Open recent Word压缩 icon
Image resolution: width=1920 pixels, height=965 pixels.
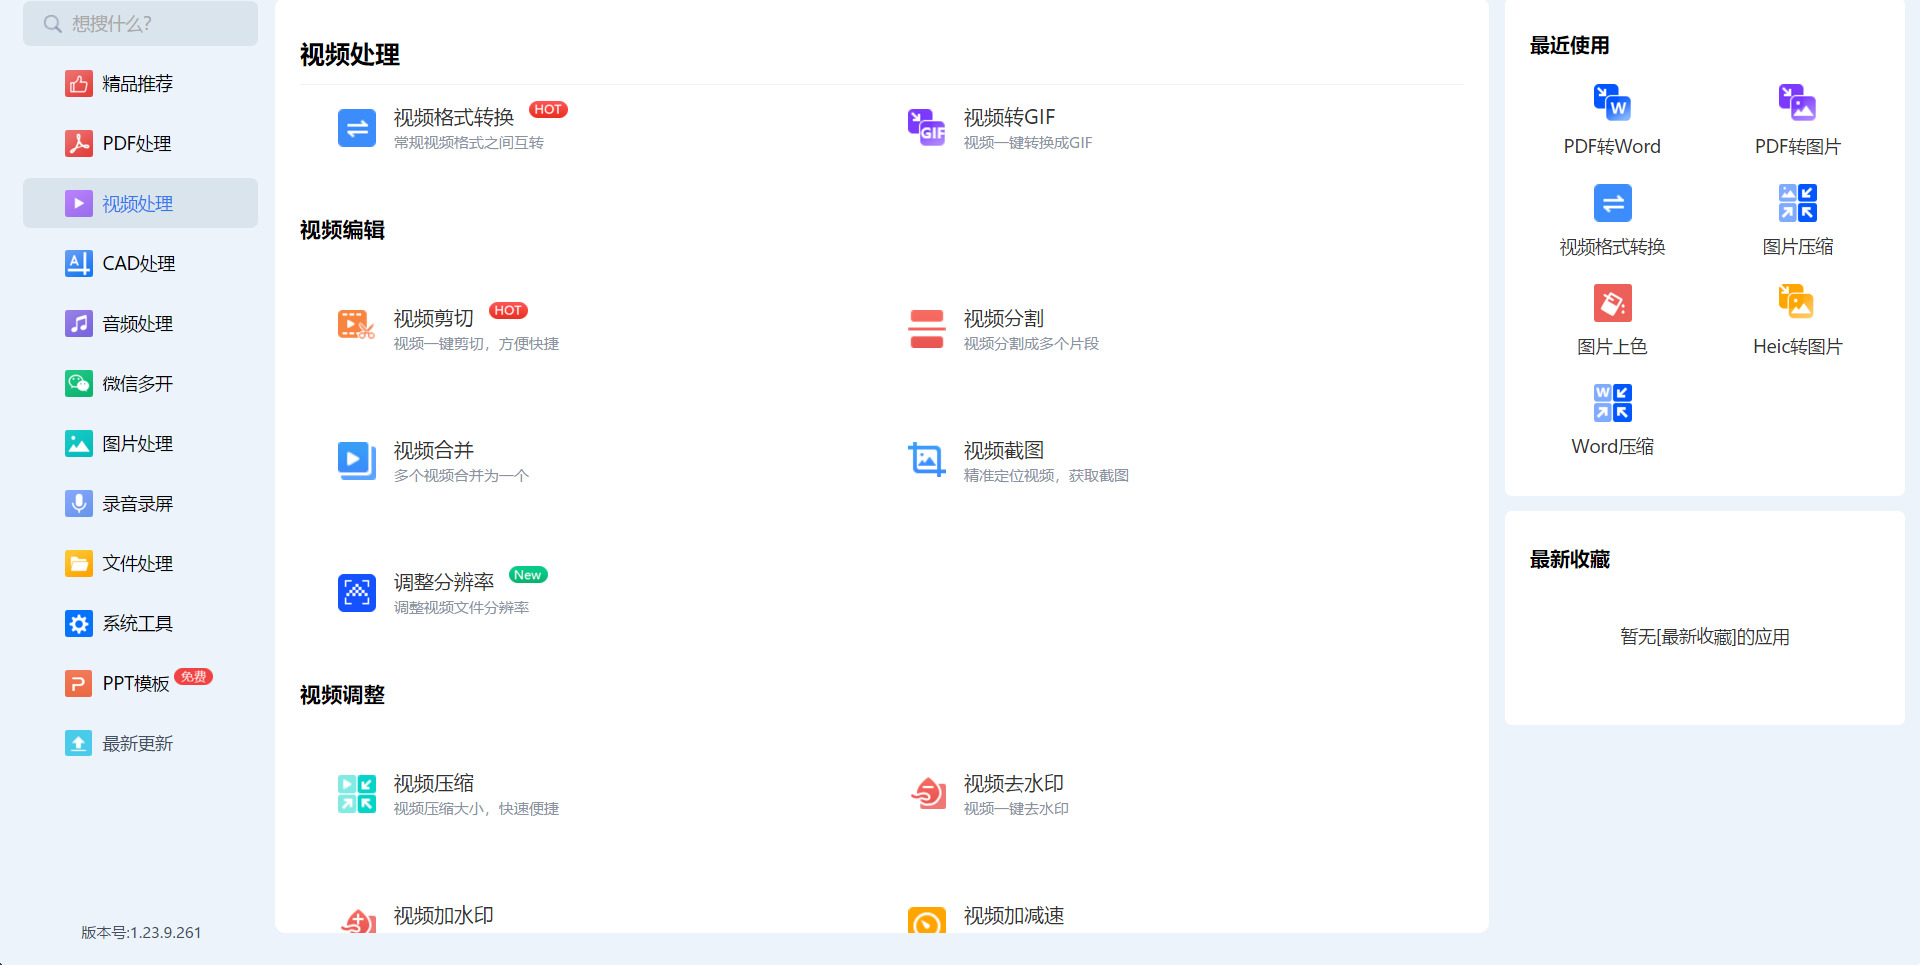coord(1612,403)
